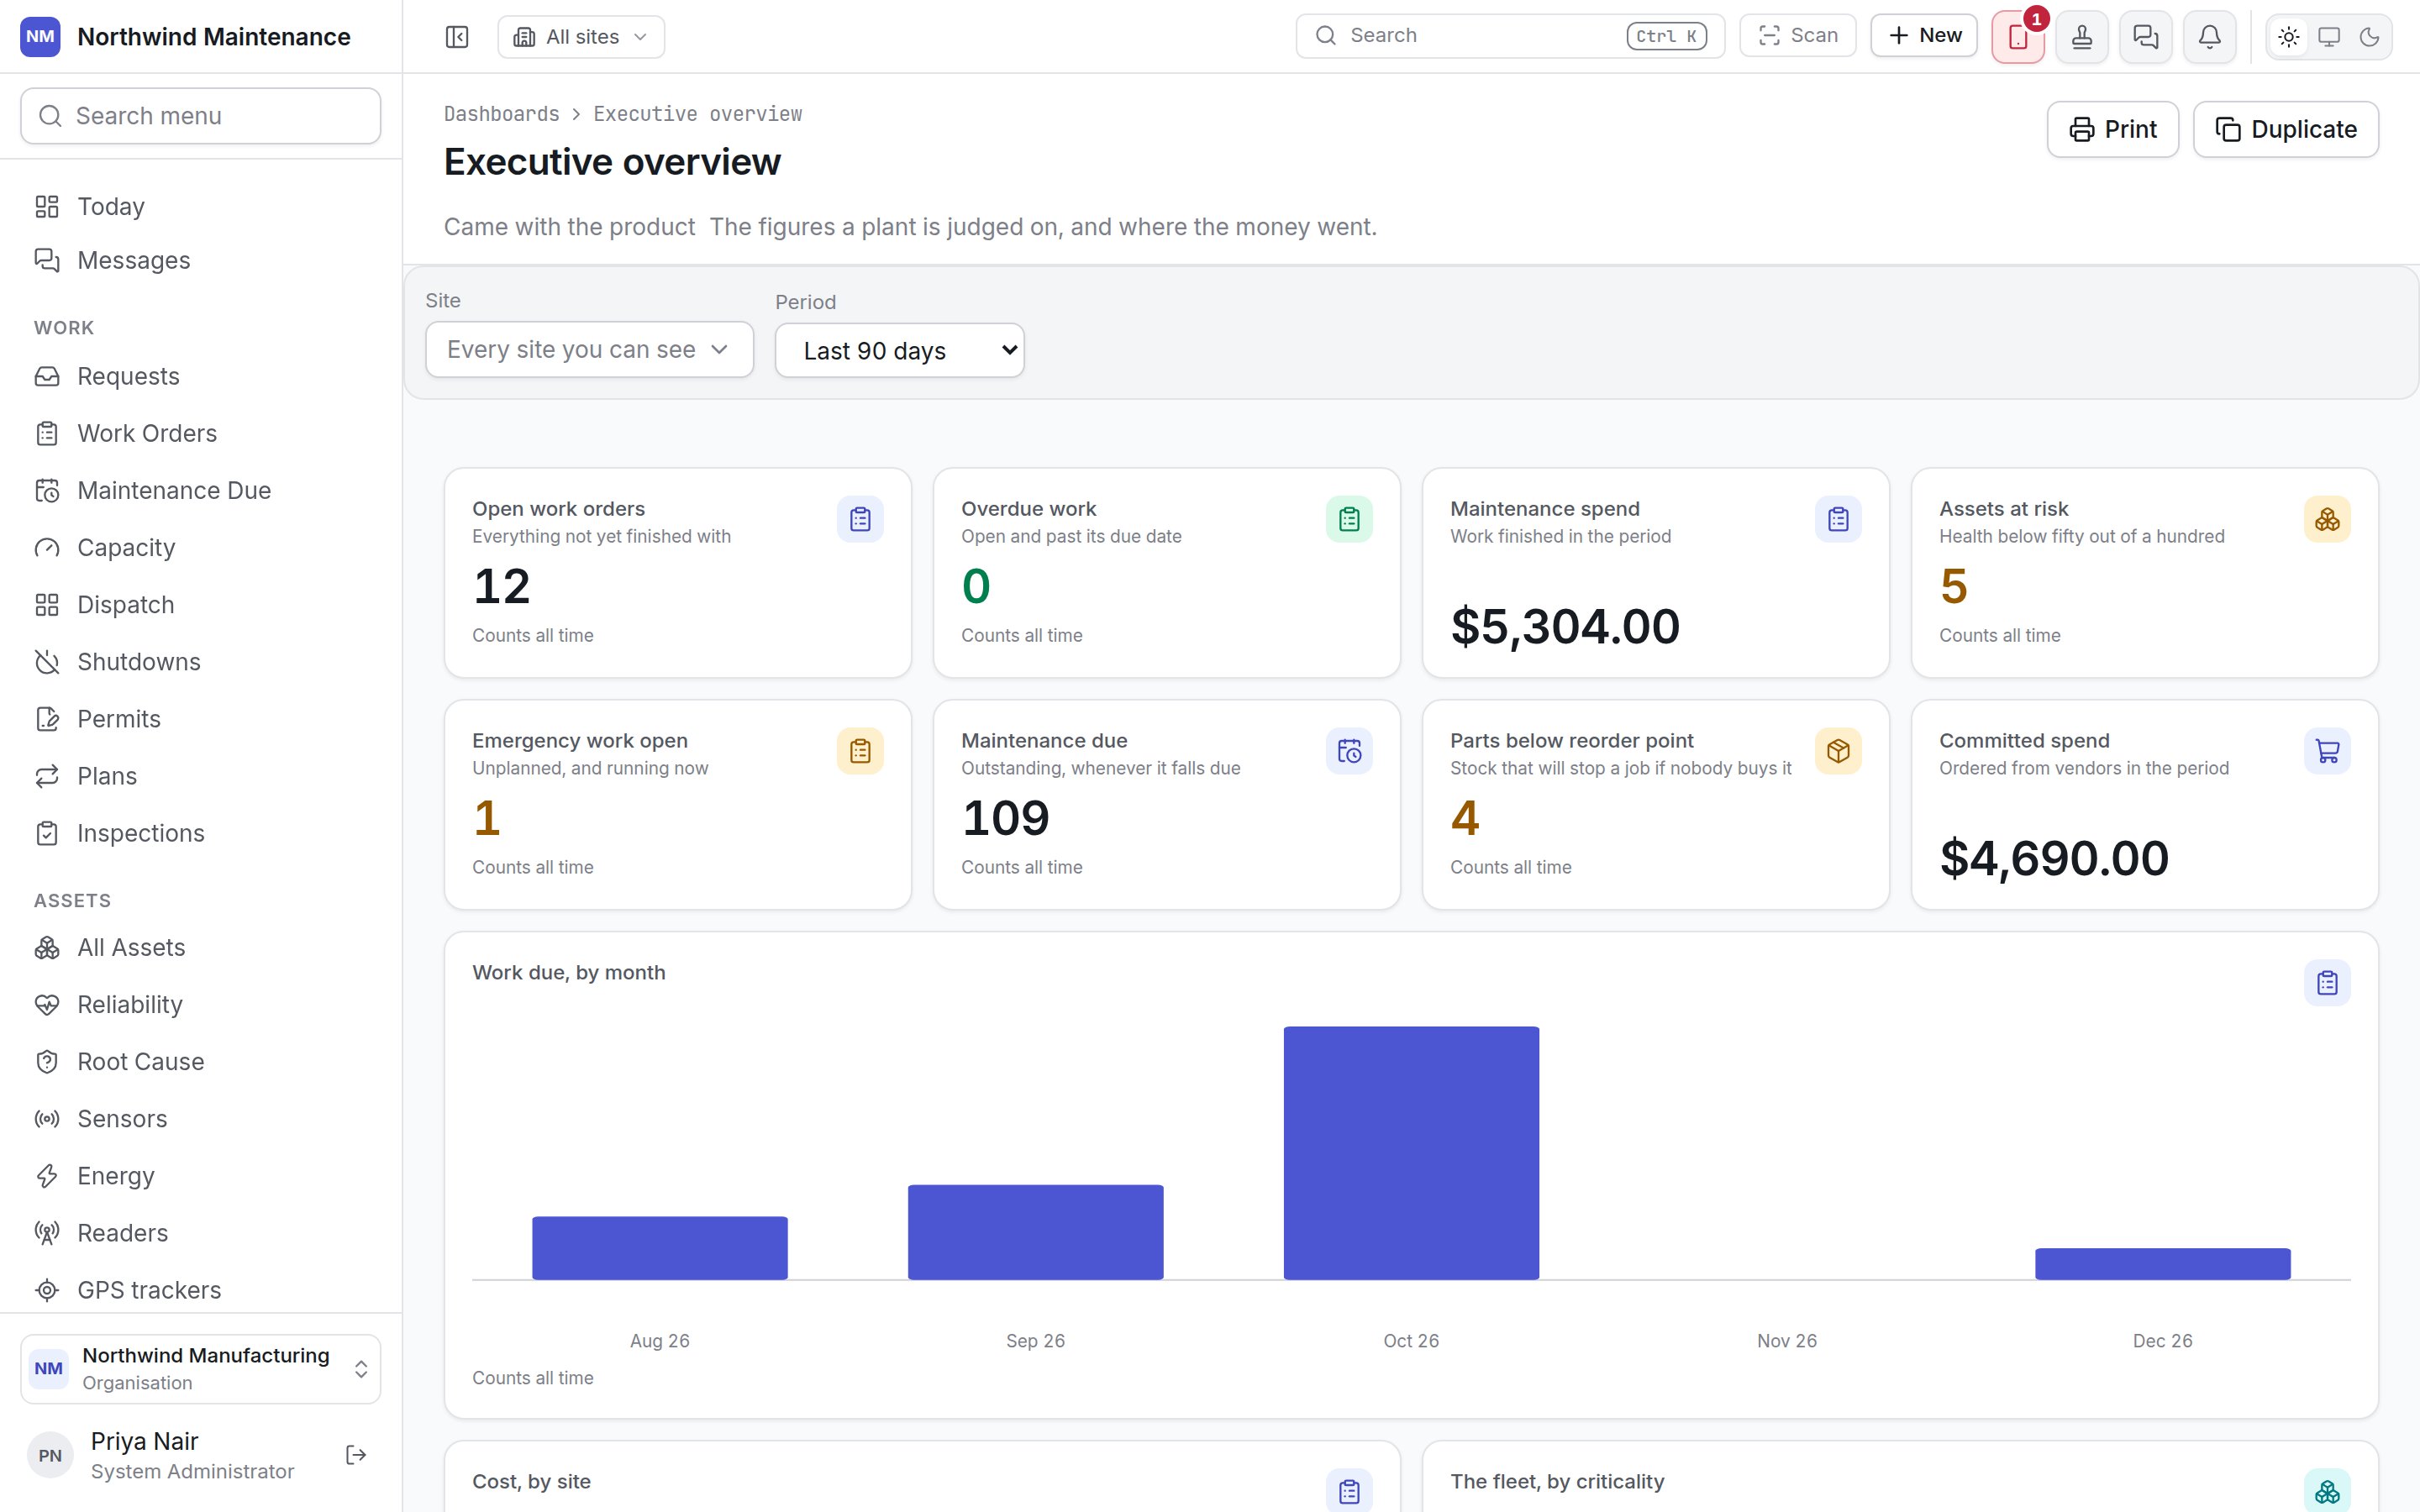Screen dimensions: 2420x1512
Task: Switch to system theme monitor icon
Action: pos(2329,37)
